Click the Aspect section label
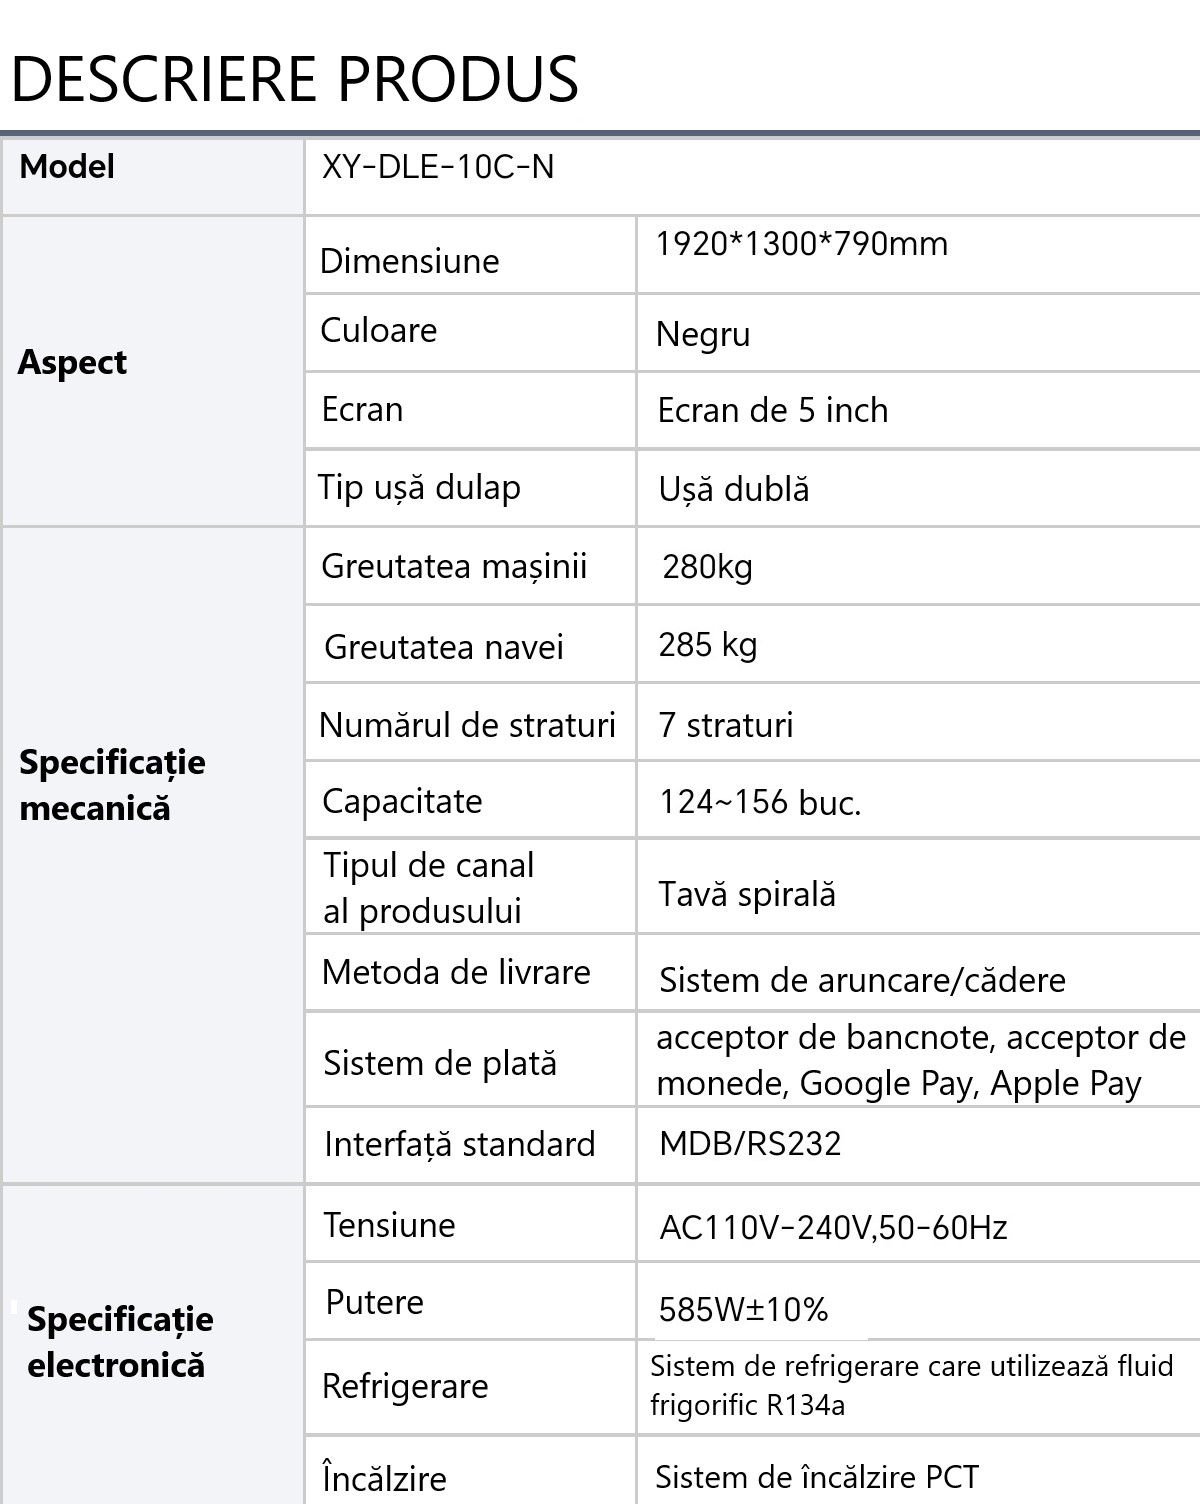The image size is (1200, 1504). click(x=72, y=363)
